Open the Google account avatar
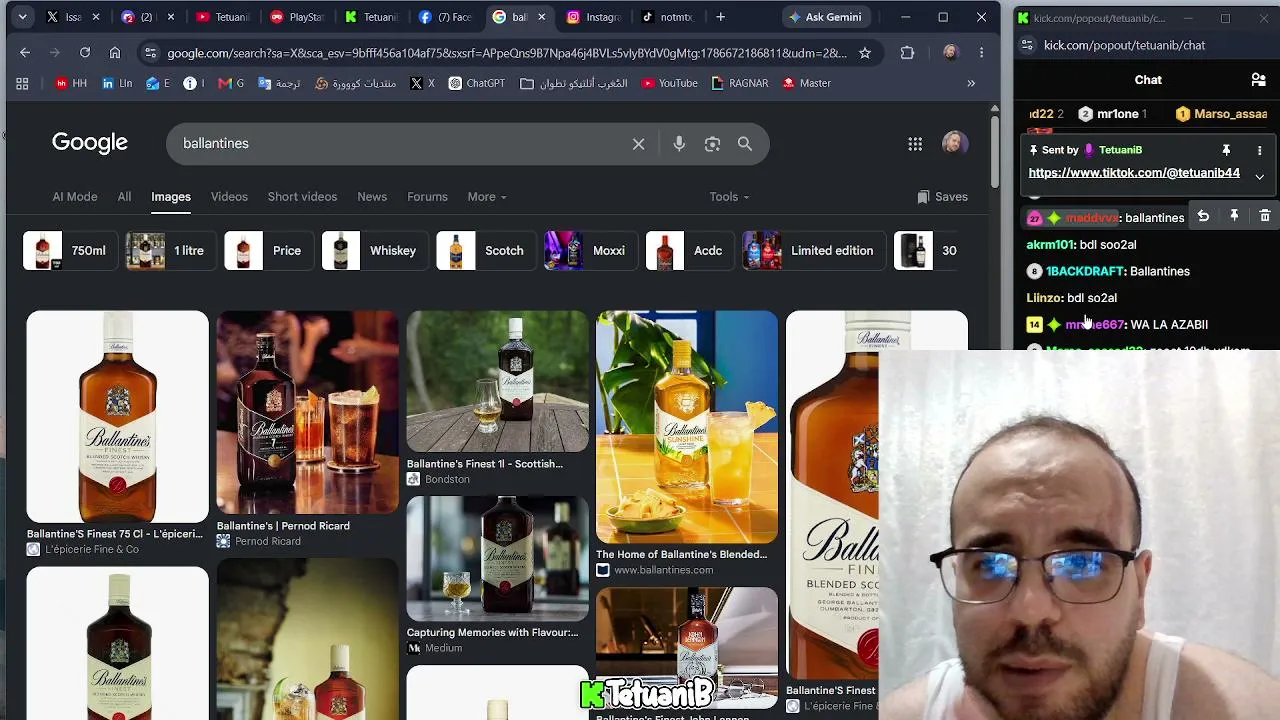Viewport: 1280px width, 720px height. point(954,144)
